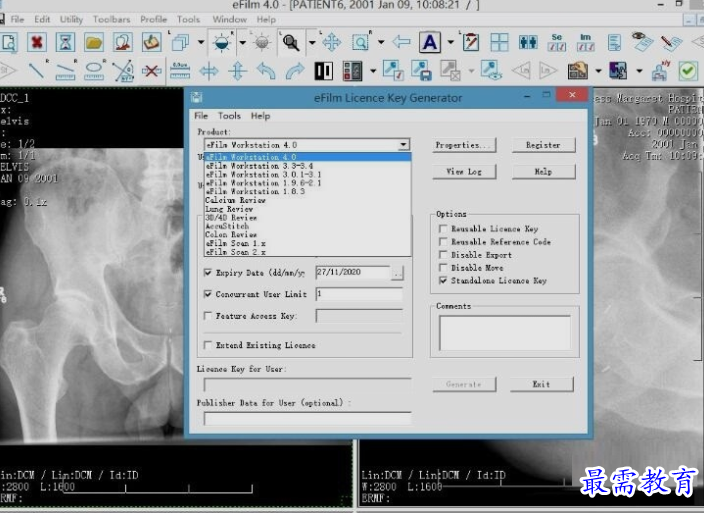Select the window/level sun icon
This screenshot has width=704, height=513.
(x=222, y=43)
